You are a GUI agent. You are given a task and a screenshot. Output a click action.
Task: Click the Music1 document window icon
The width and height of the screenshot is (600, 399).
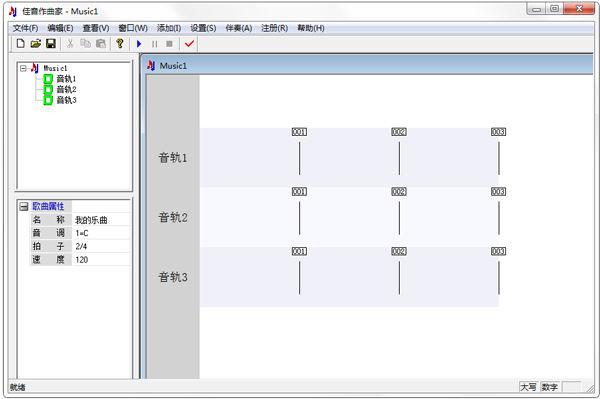click(x=151, y=65)
